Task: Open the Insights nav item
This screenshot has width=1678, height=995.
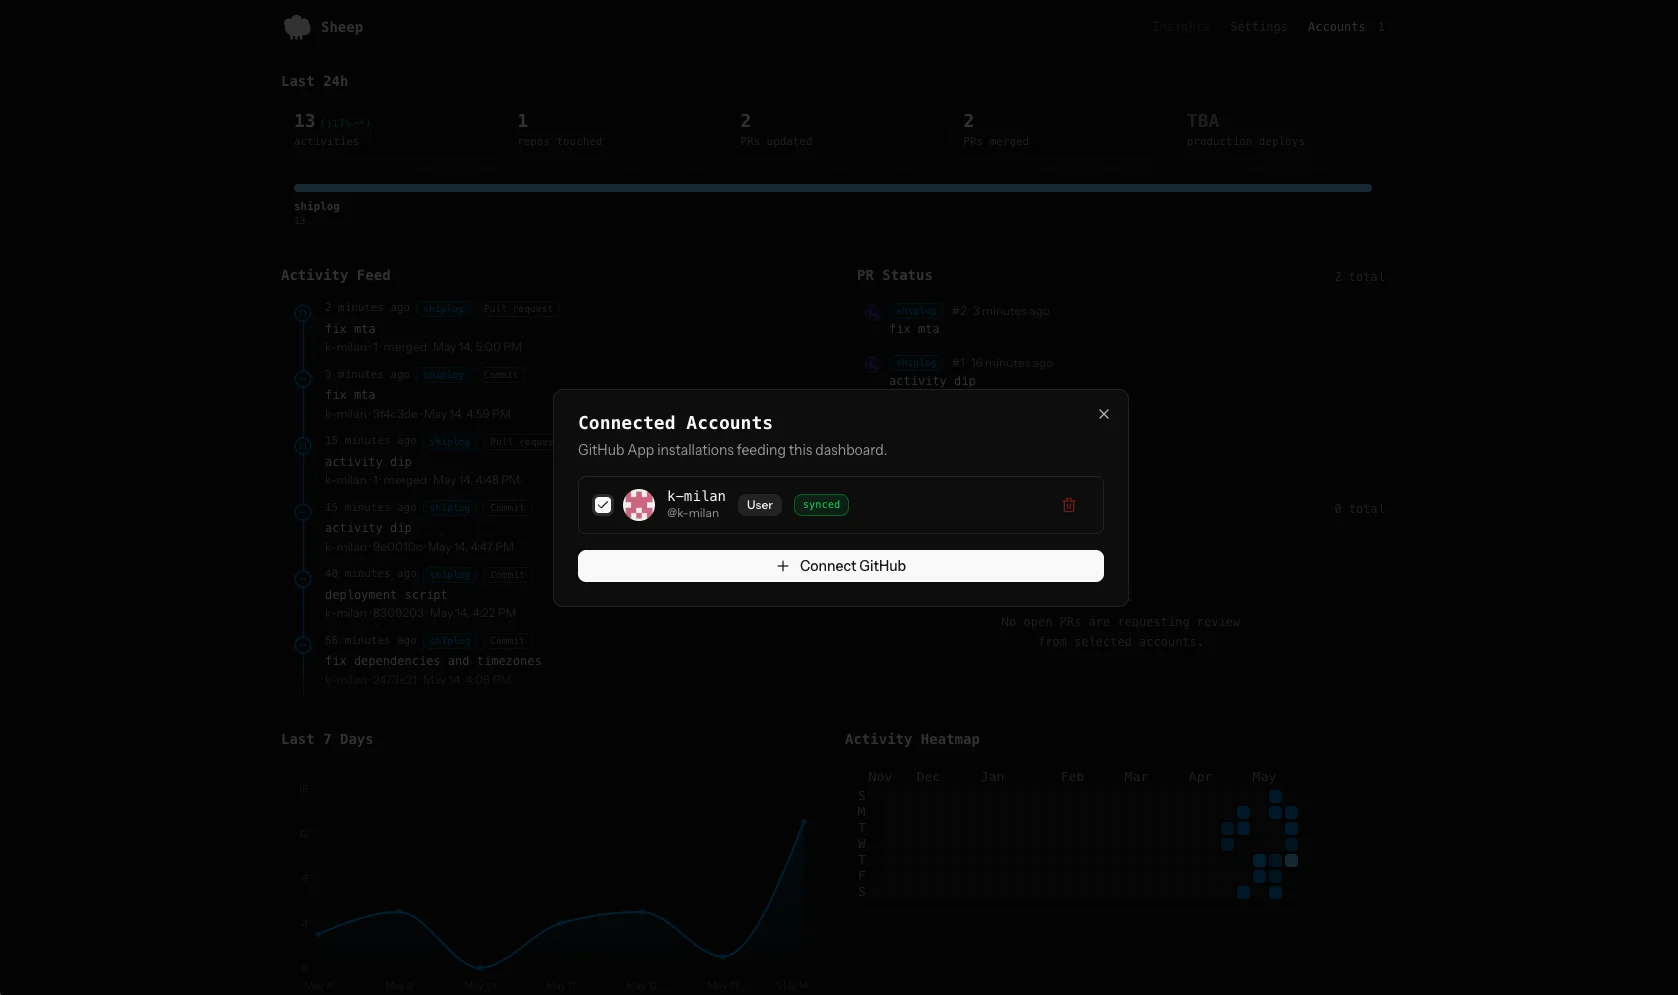Action: 1181,27
